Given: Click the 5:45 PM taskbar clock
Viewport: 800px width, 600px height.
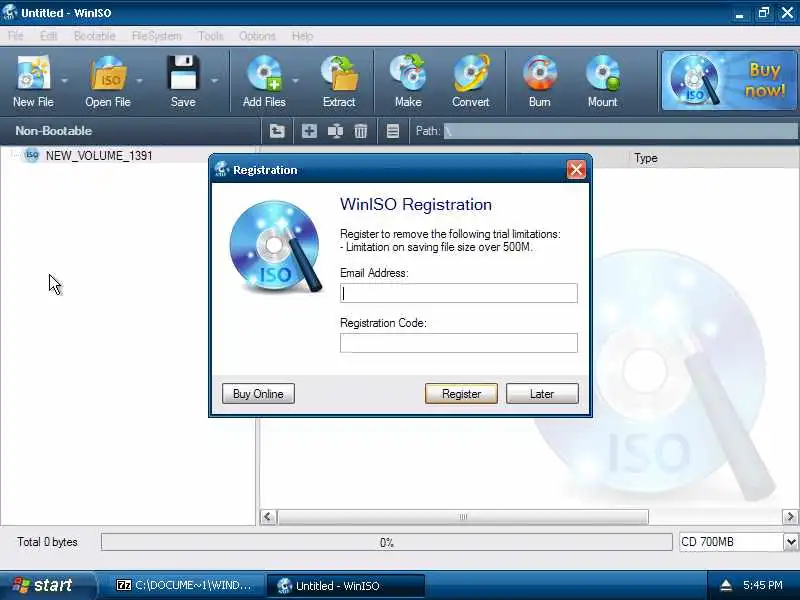Looking at the screenshot, I should click(x=763, y=585).
